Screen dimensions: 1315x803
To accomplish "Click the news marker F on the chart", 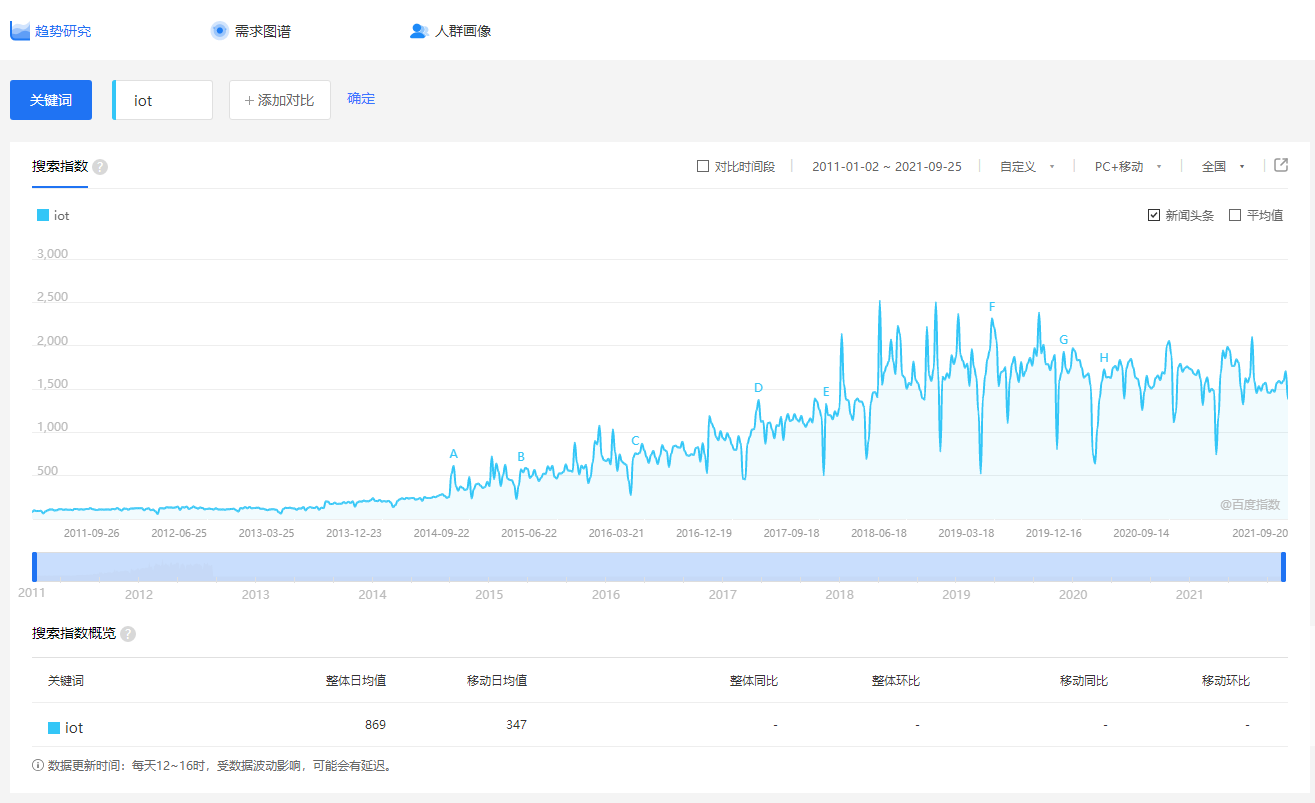I will pyautogui.click(x=992, y=307).
